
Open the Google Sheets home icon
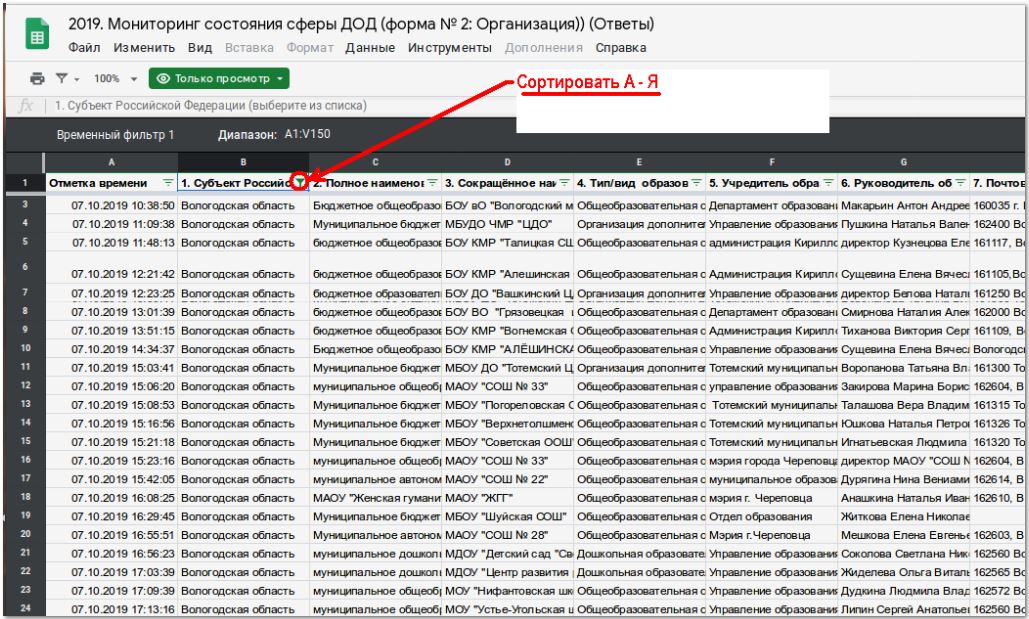(36, 35)
